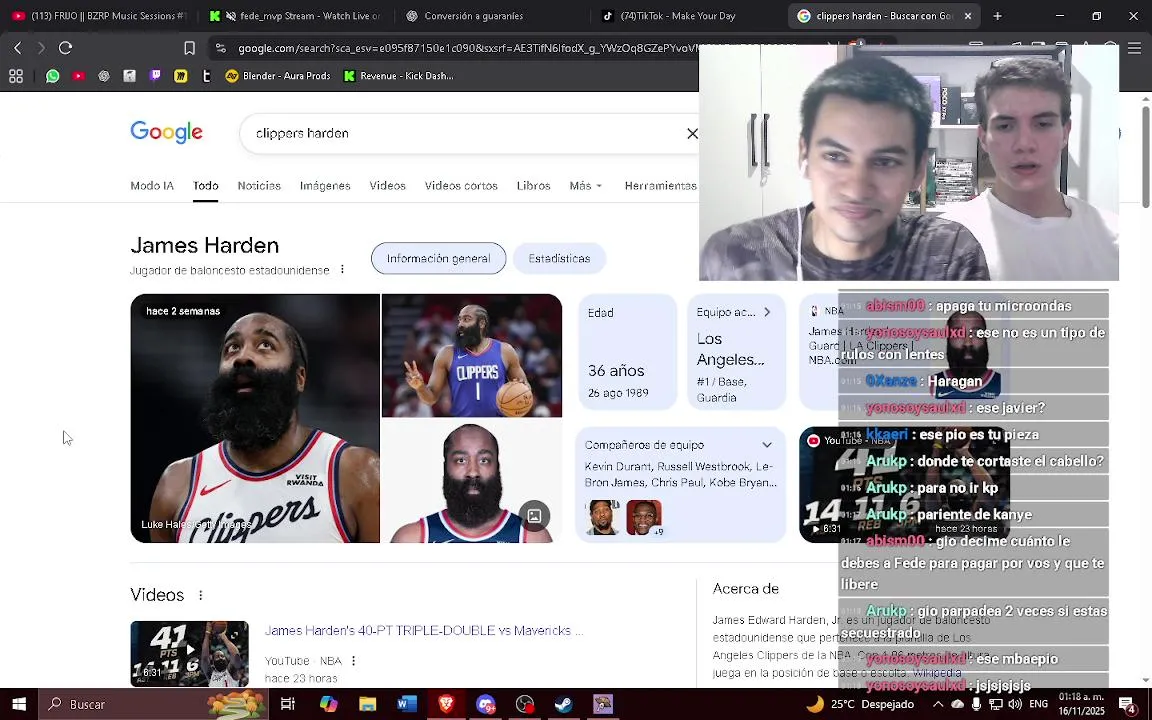
Task: Open the Revenue - Kick Dash bookmark
Action: 399,76
